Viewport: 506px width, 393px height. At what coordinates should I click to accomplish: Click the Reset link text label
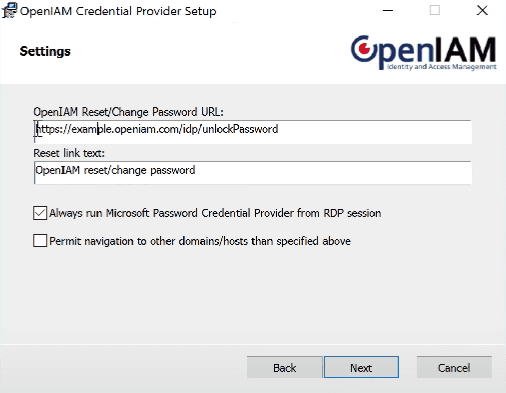(x=69, y=153)
